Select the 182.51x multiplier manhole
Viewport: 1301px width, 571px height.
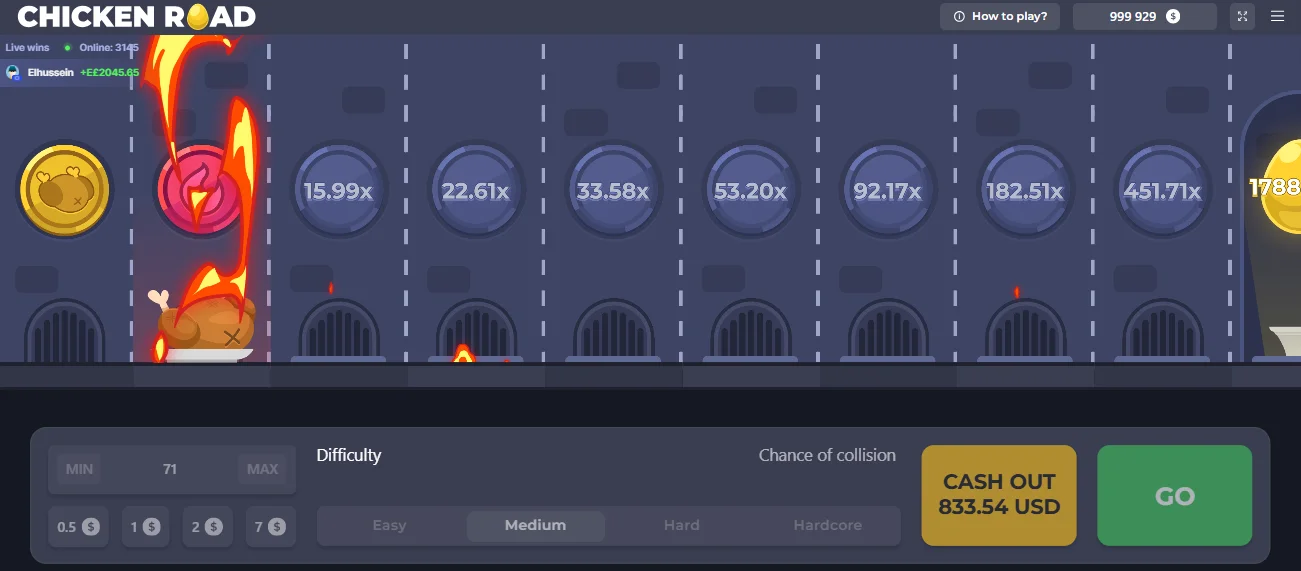pyautogui.click(x=1024, y=190)
